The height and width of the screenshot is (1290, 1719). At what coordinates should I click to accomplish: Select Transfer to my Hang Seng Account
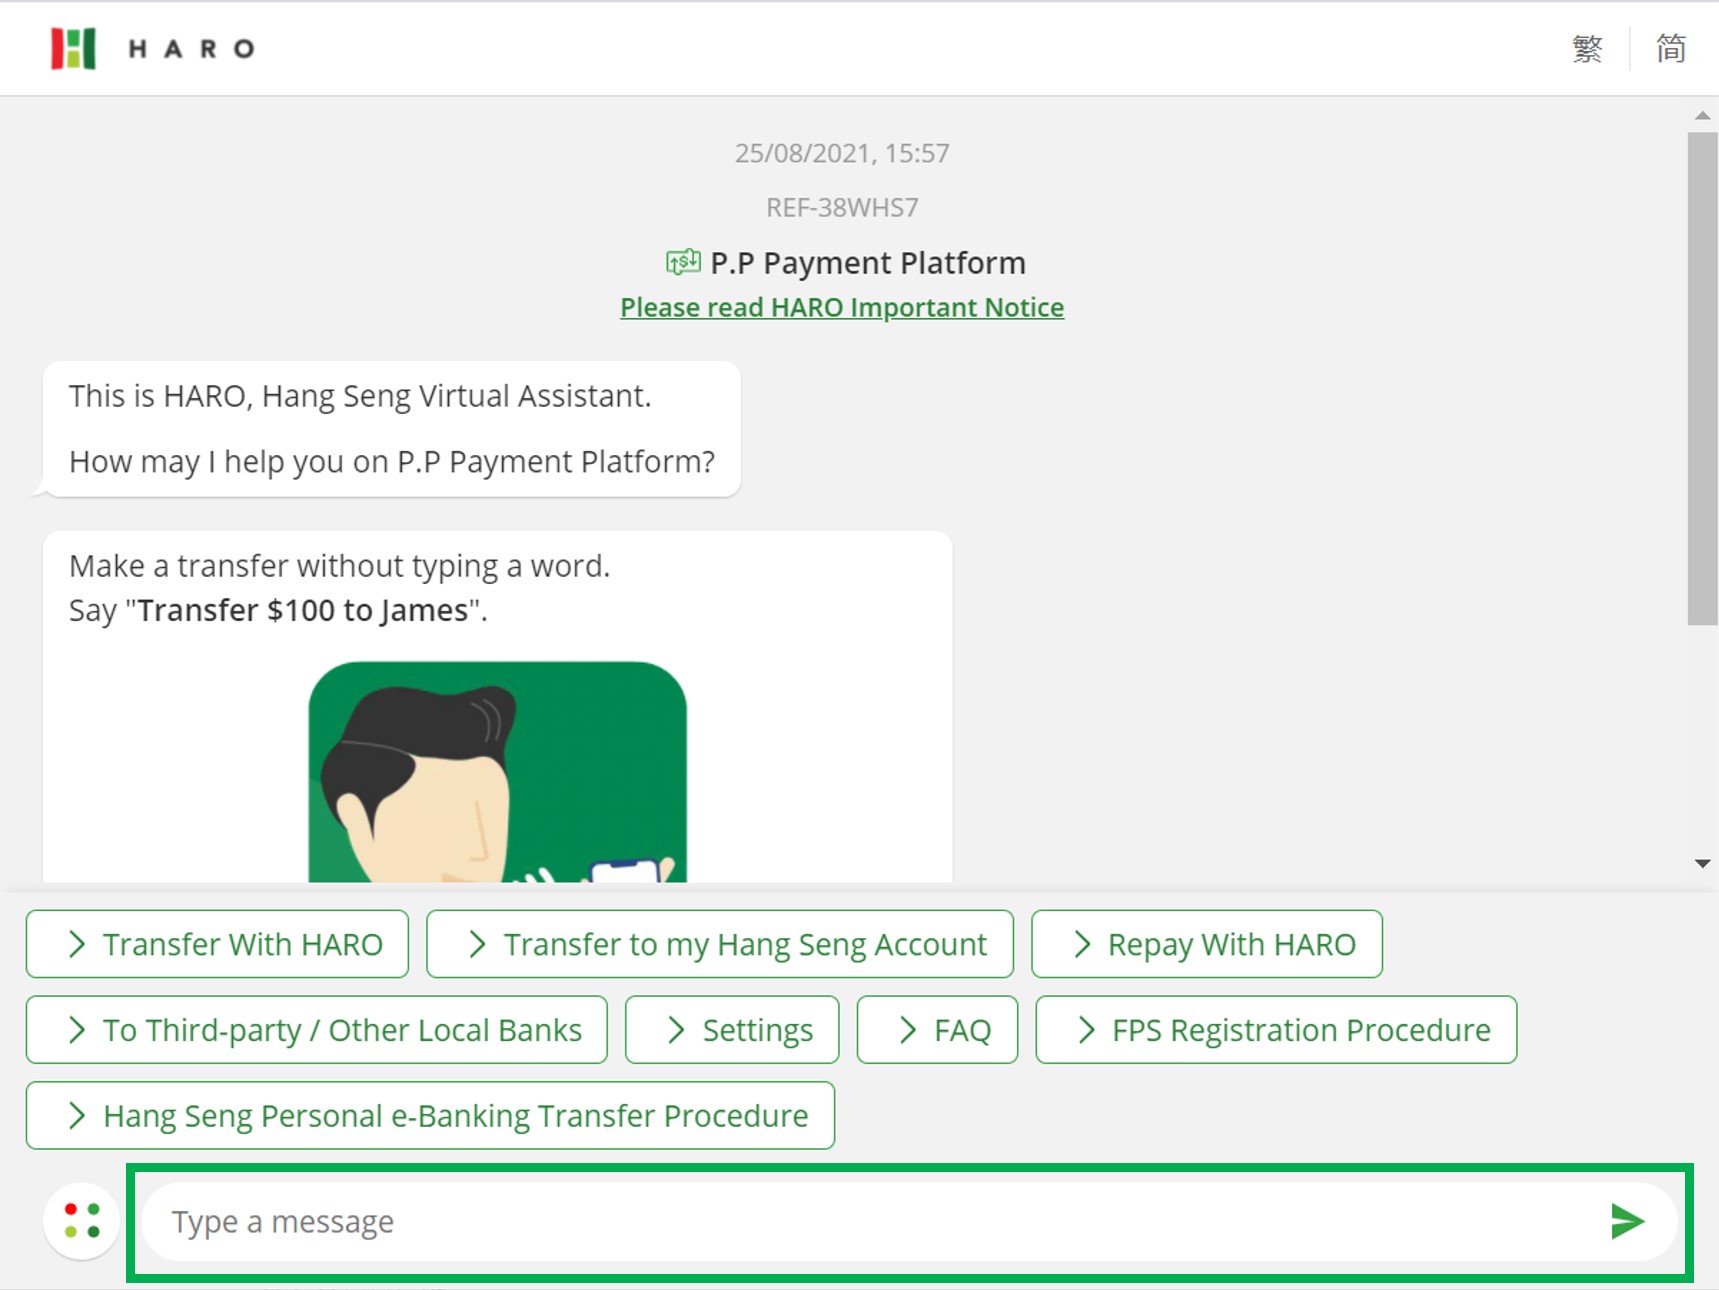(x=720, y=944)
